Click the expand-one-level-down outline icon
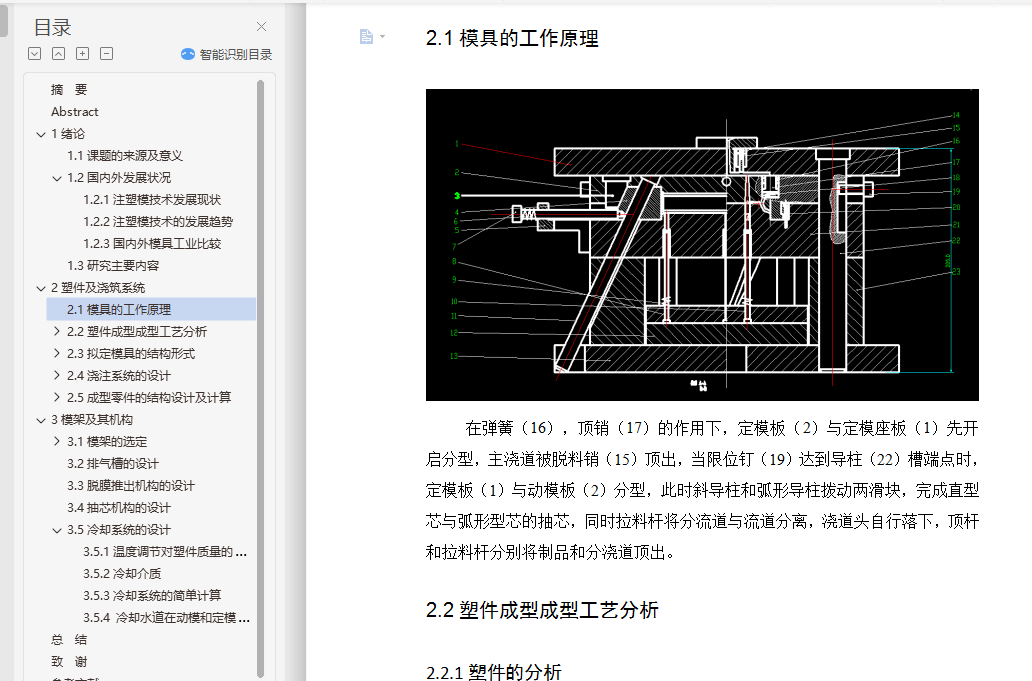1032x681 pixels. (35, 54)
